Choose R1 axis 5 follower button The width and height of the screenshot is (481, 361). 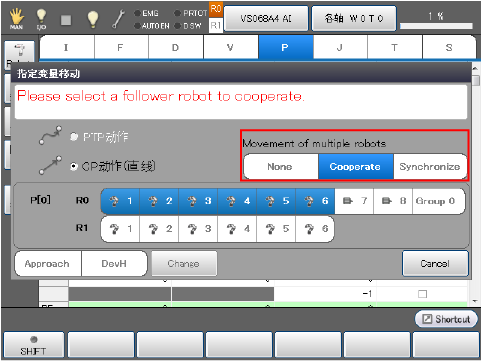(276, 229)
